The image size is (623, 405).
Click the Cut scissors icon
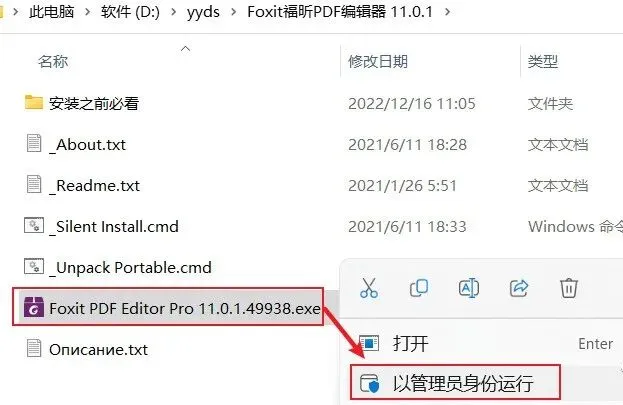369,288
